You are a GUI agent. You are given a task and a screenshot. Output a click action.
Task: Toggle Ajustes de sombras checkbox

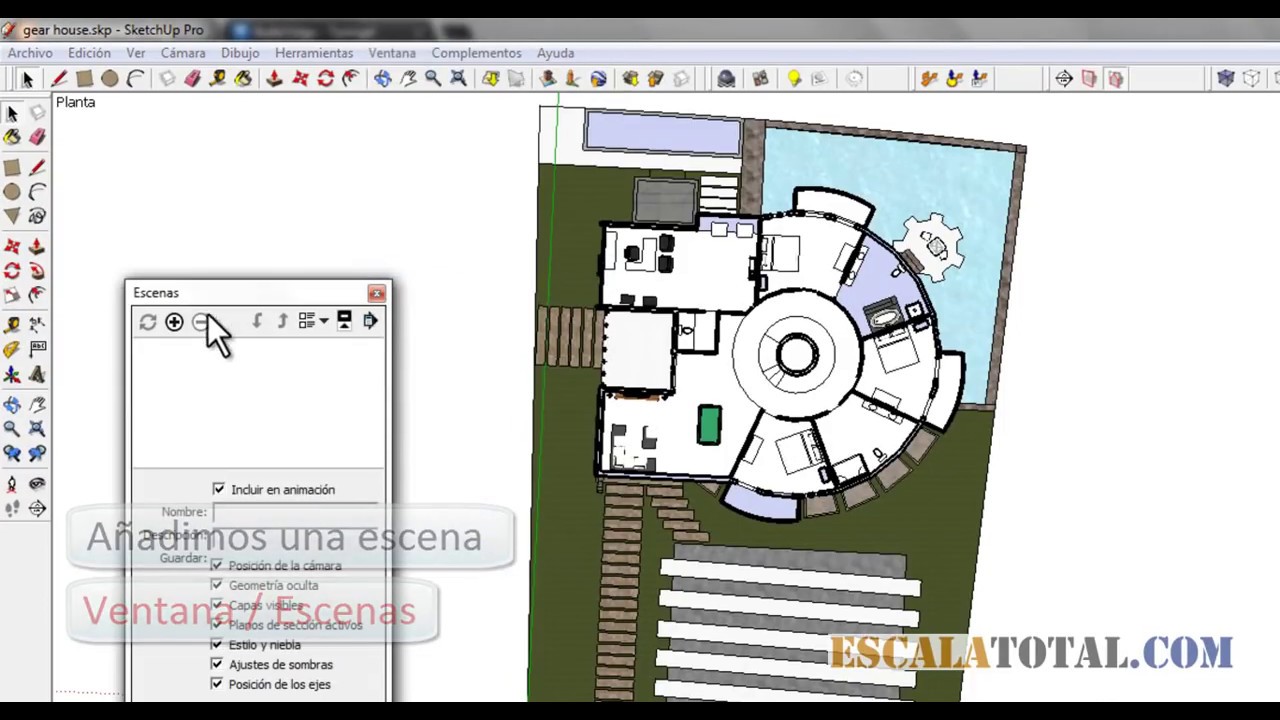click(217, 664)
